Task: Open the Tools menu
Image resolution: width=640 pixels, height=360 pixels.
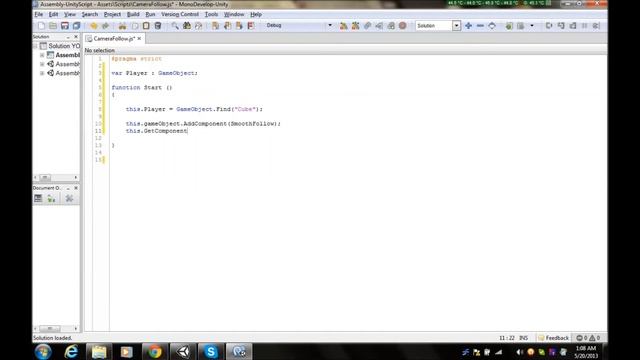Action: coord(211,14)
